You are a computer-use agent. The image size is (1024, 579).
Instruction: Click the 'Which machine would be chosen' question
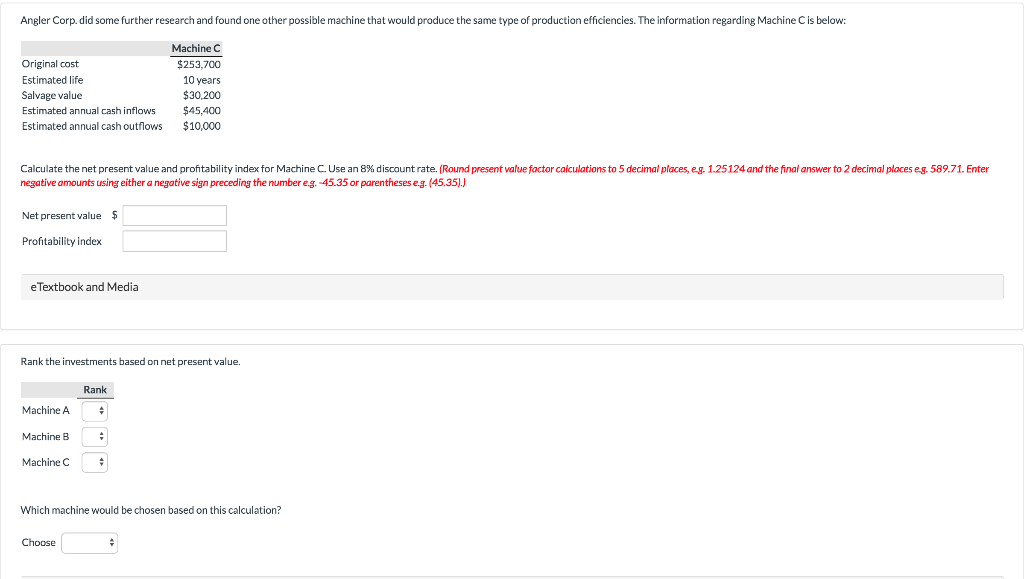pos(151,510)
